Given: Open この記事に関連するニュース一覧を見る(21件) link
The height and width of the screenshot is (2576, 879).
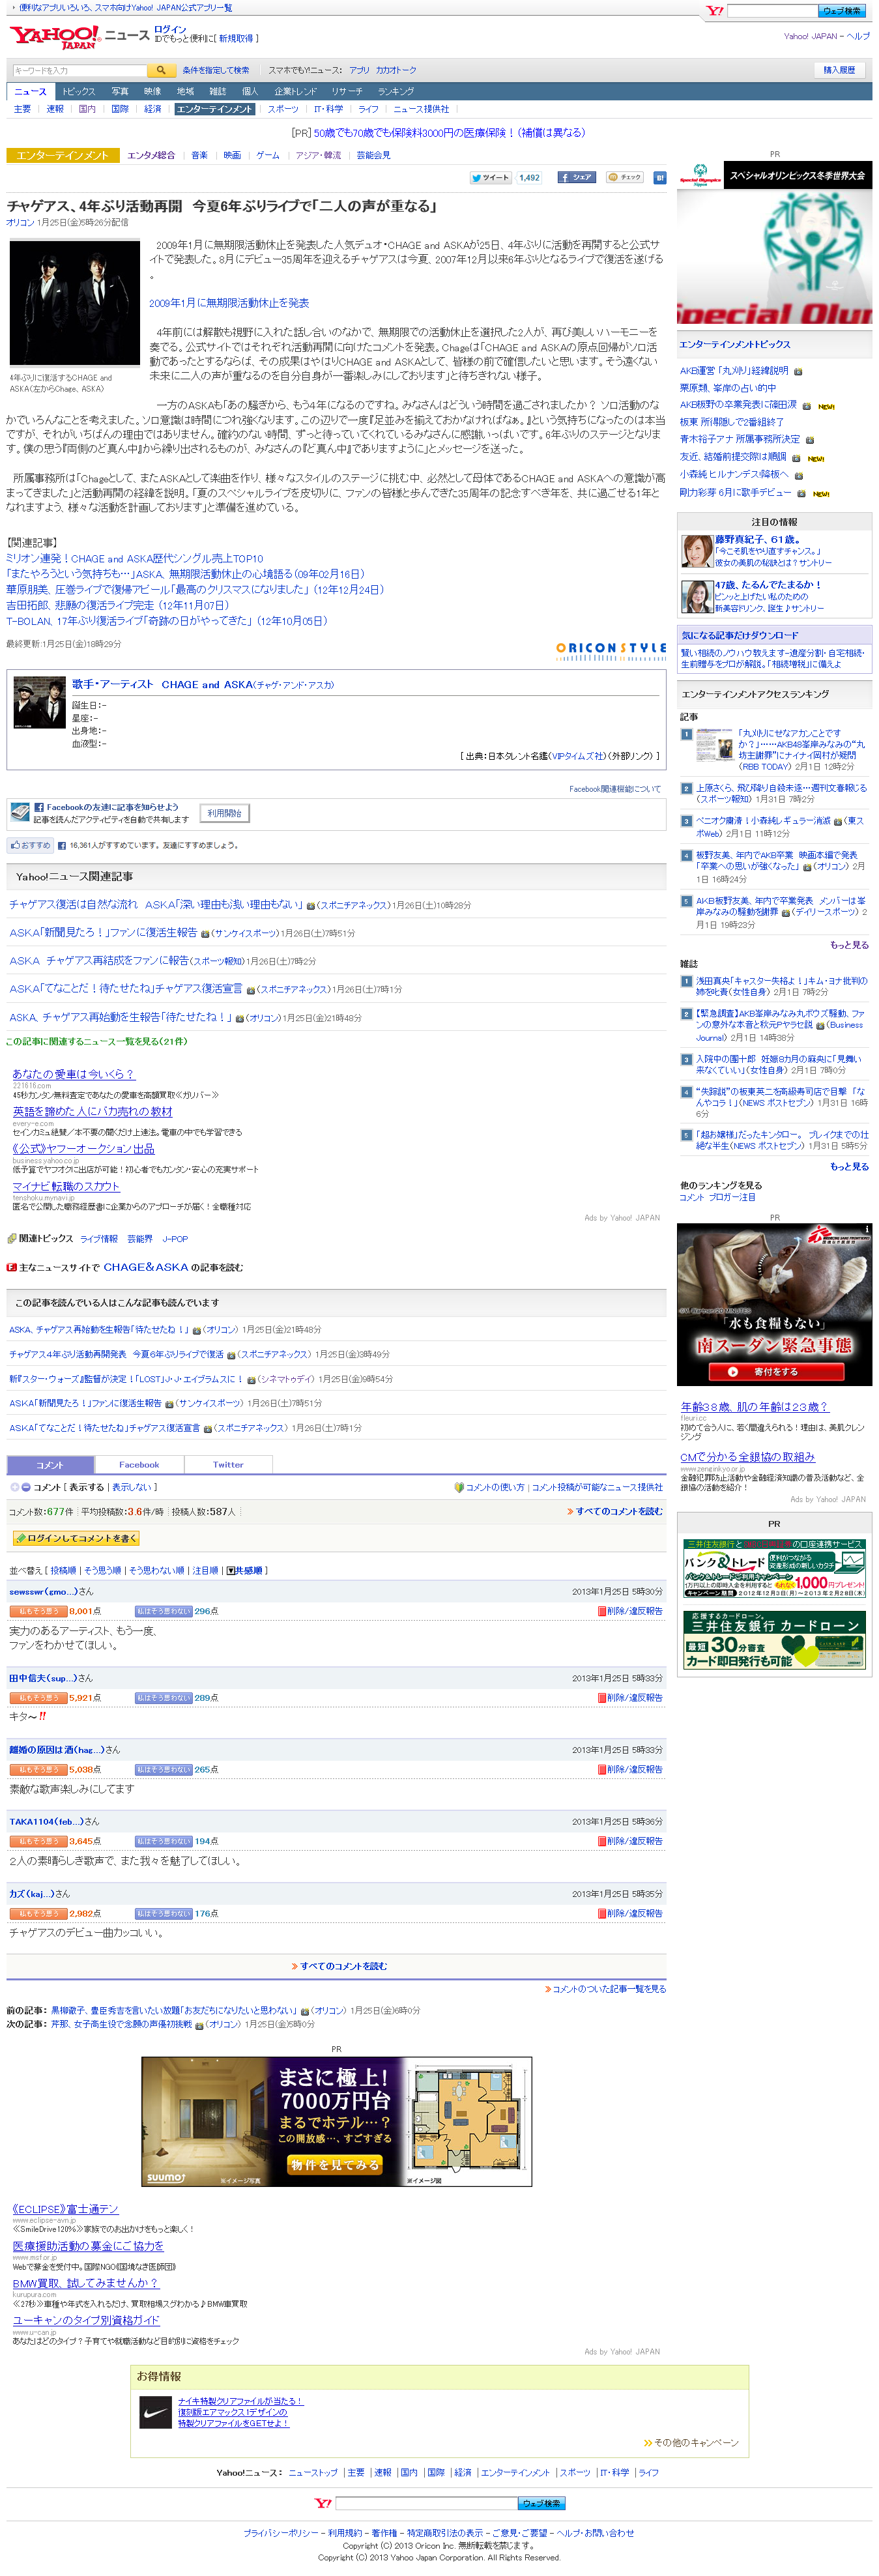Looking at the screenshot, I should pos(97,1041).
